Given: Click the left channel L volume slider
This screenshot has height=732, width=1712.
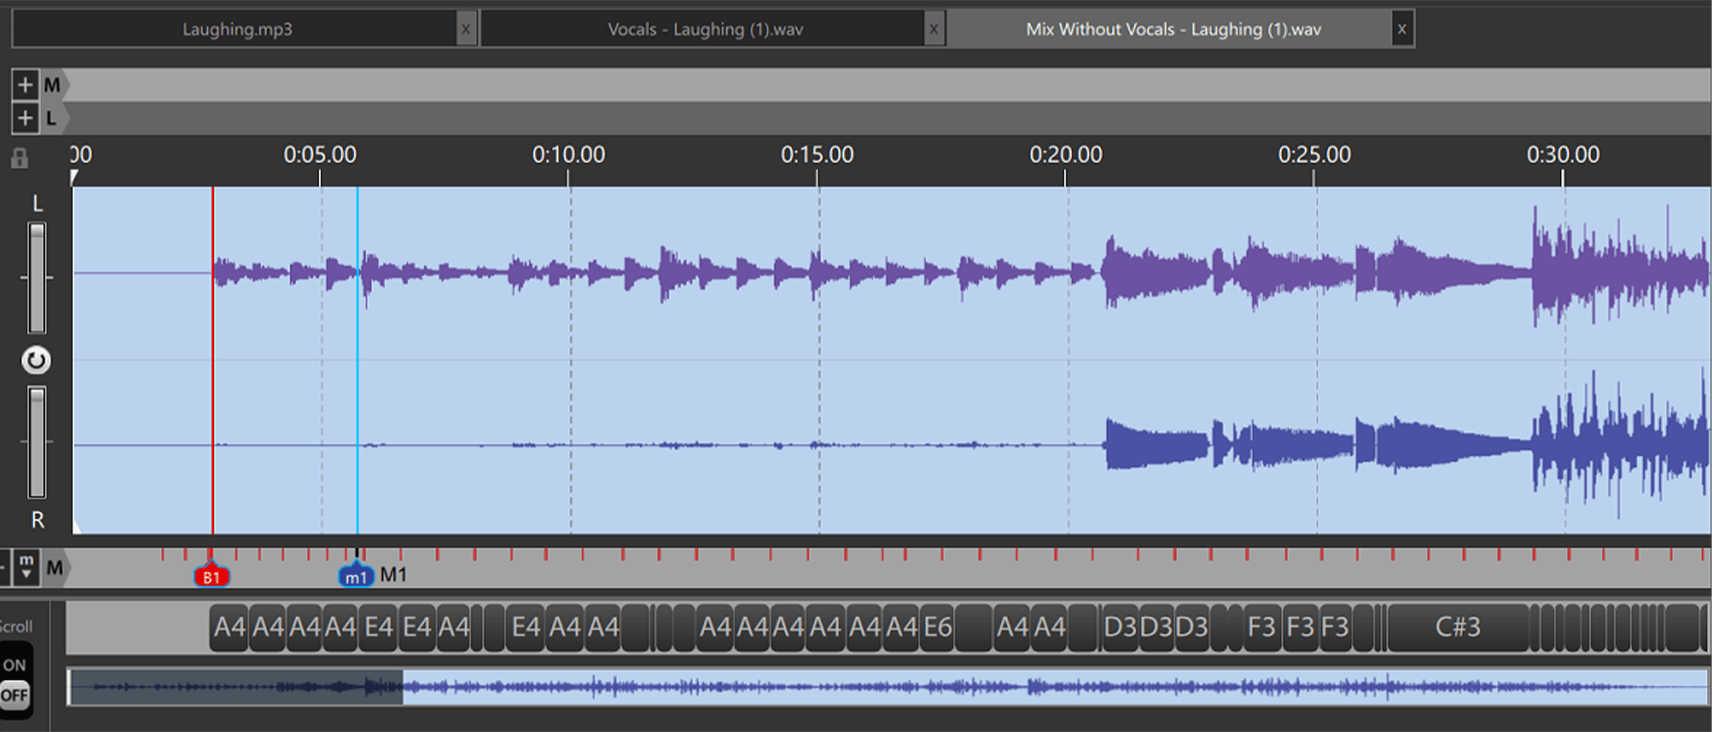Looking at the screenshot, I should click(x=37, y=277).
